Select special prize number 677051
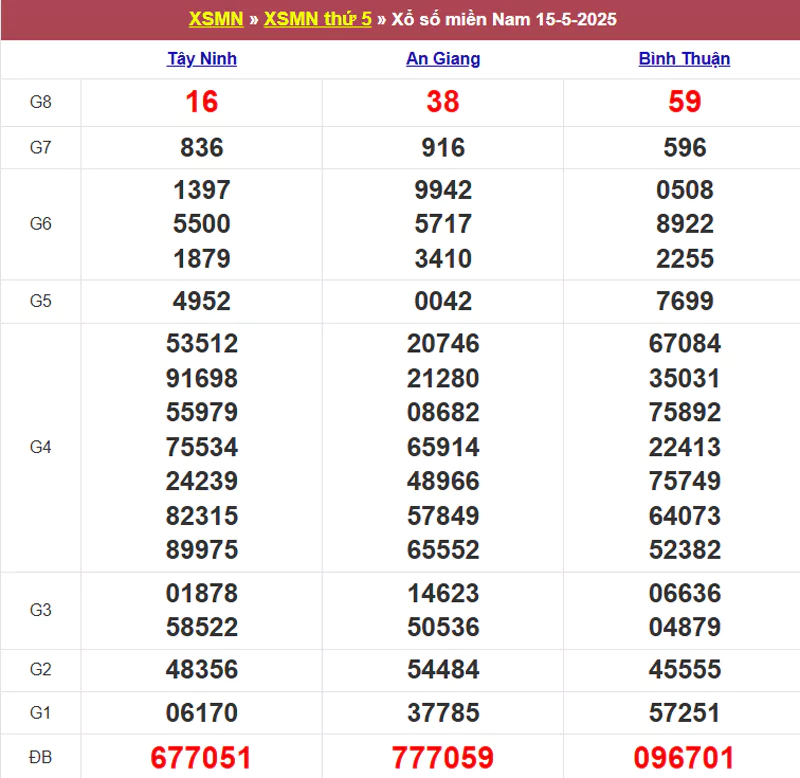This screenshot has height=778, width=800. coord(201,757)
